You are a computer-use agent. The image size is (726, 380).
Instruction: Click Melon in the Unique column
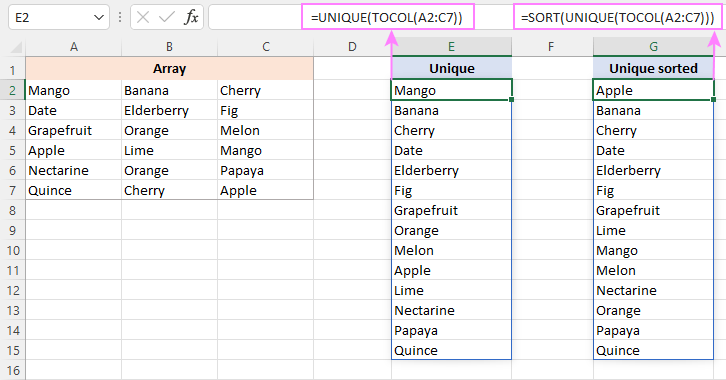click(x=451, y=250)
